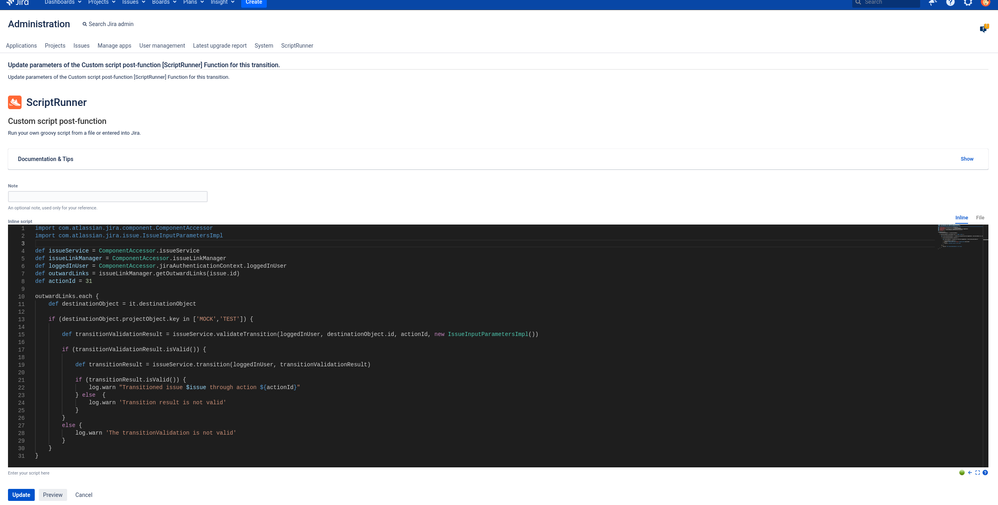Viewport: 998px width, 505px height.
Task: Switch to the Inline script tab
Action: (962, 218)
